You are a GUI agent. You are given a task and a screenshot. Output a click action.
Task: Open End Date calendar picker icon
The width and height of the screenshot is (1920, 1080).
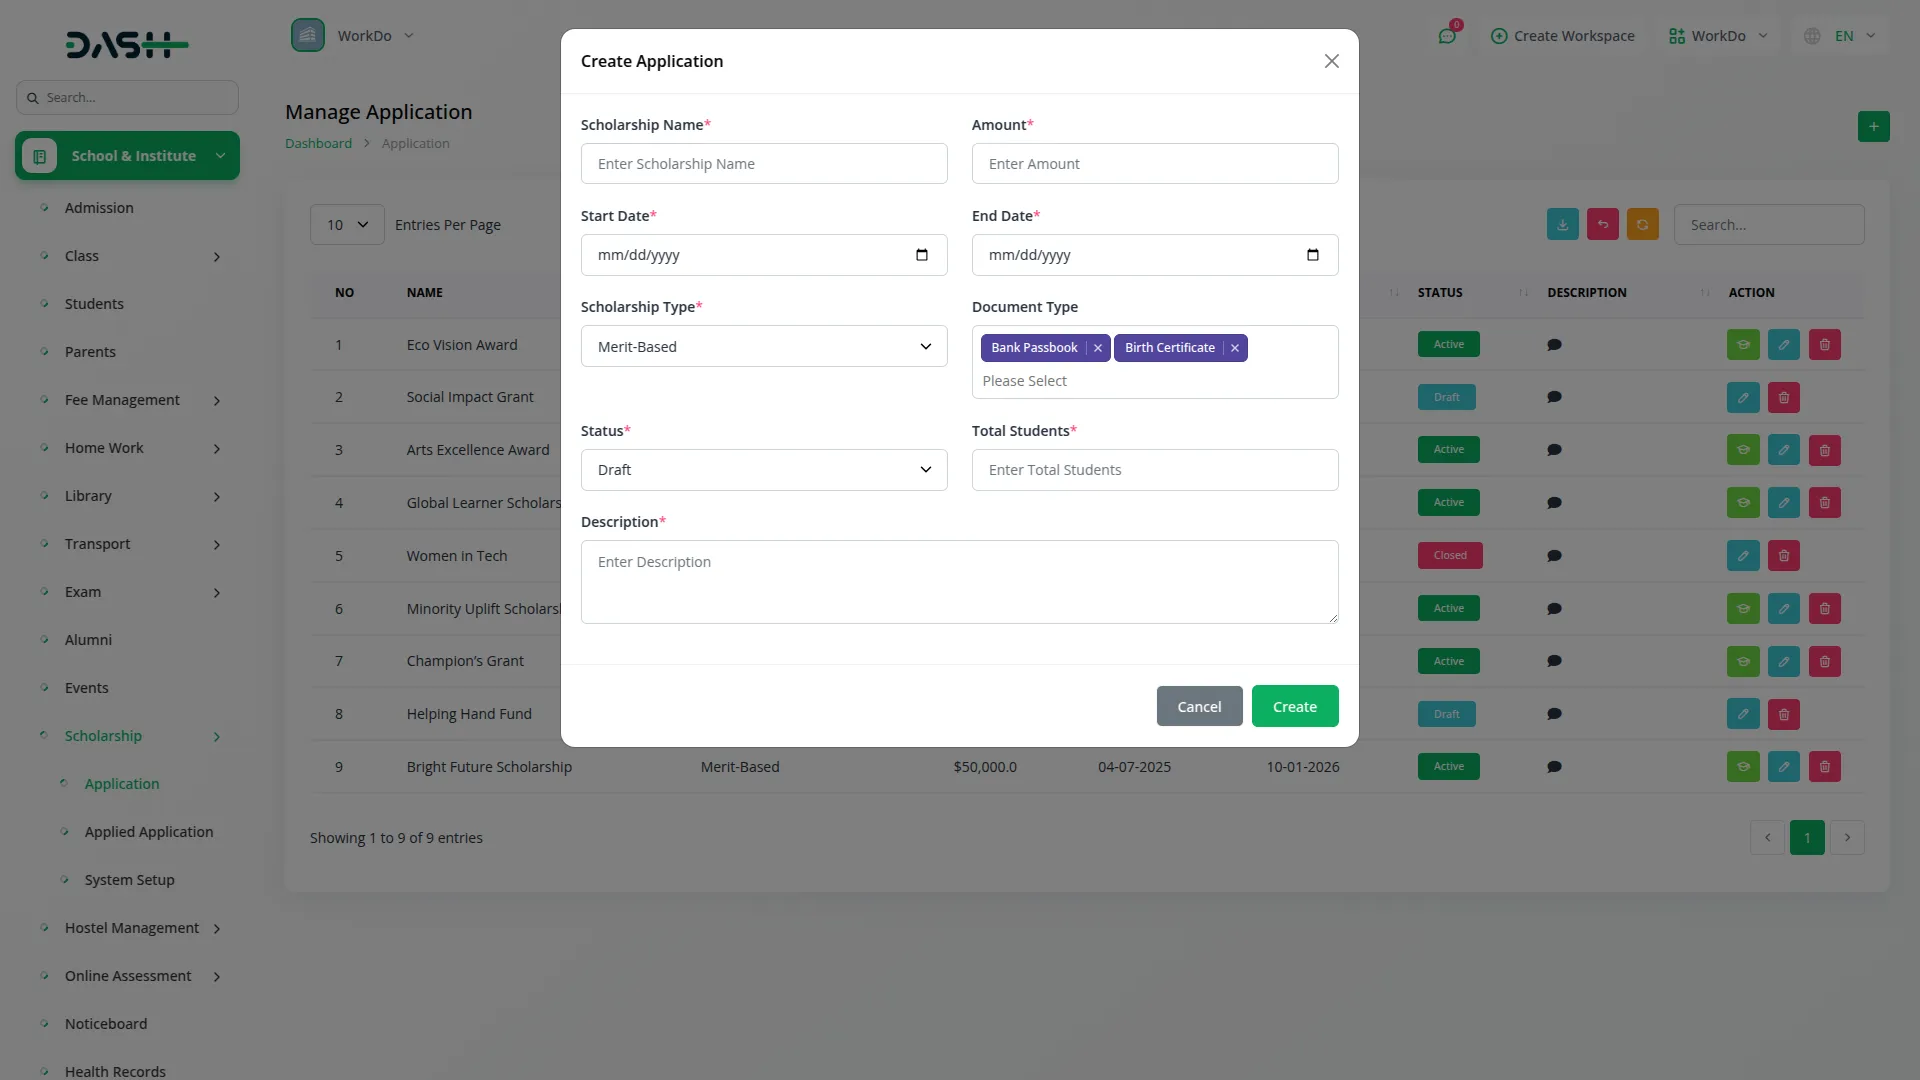1313,255
